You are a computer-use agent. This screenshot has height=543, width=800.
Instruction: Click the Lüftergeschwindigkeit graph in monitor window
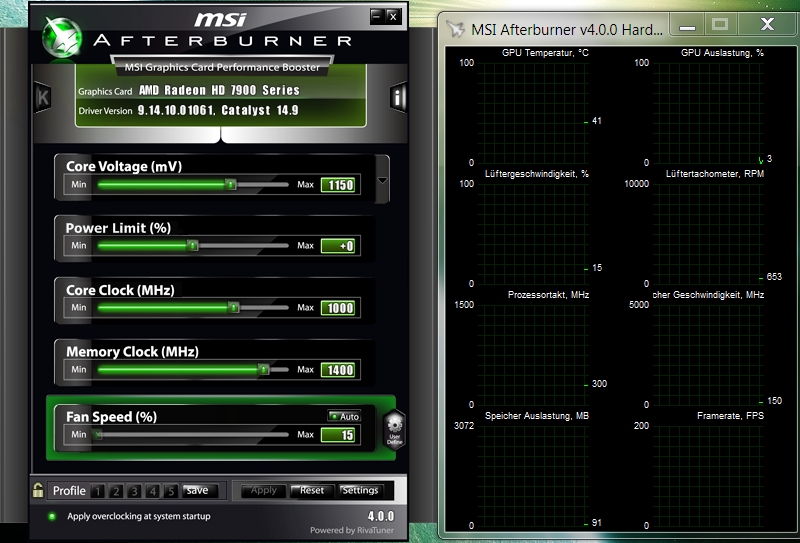pos(533,233)
